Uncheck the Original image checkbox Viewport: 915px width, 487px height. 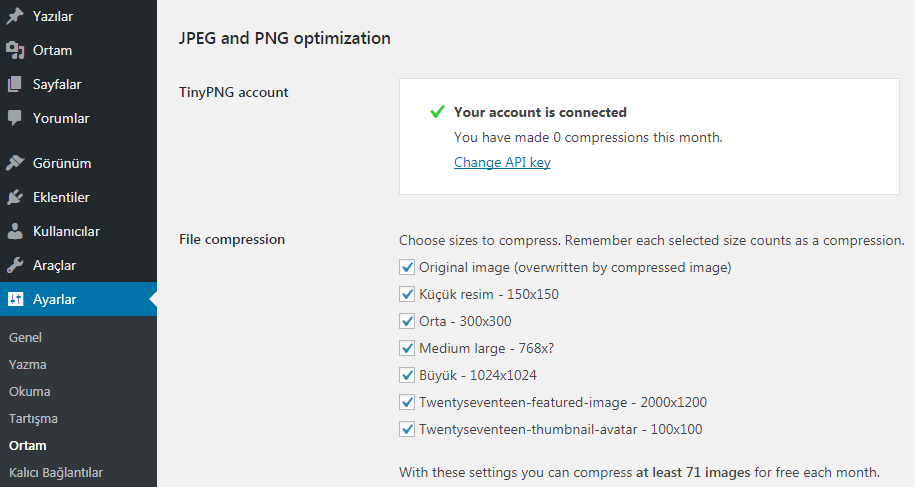coord(407,267)
